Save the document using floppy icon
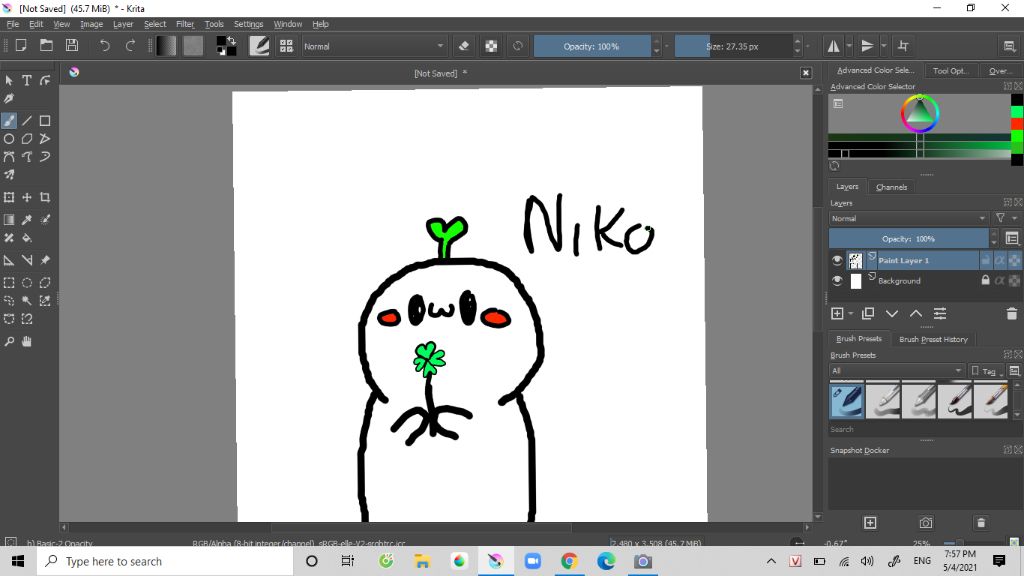This screenshot has width=1024, height=576. [x=72, y=46]
